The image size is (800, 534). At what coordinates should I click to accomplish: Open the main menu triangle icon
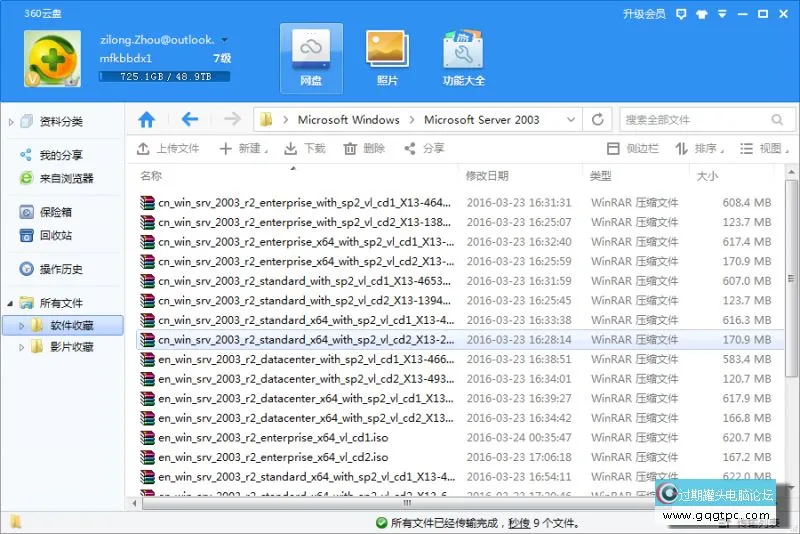(722, 14)
